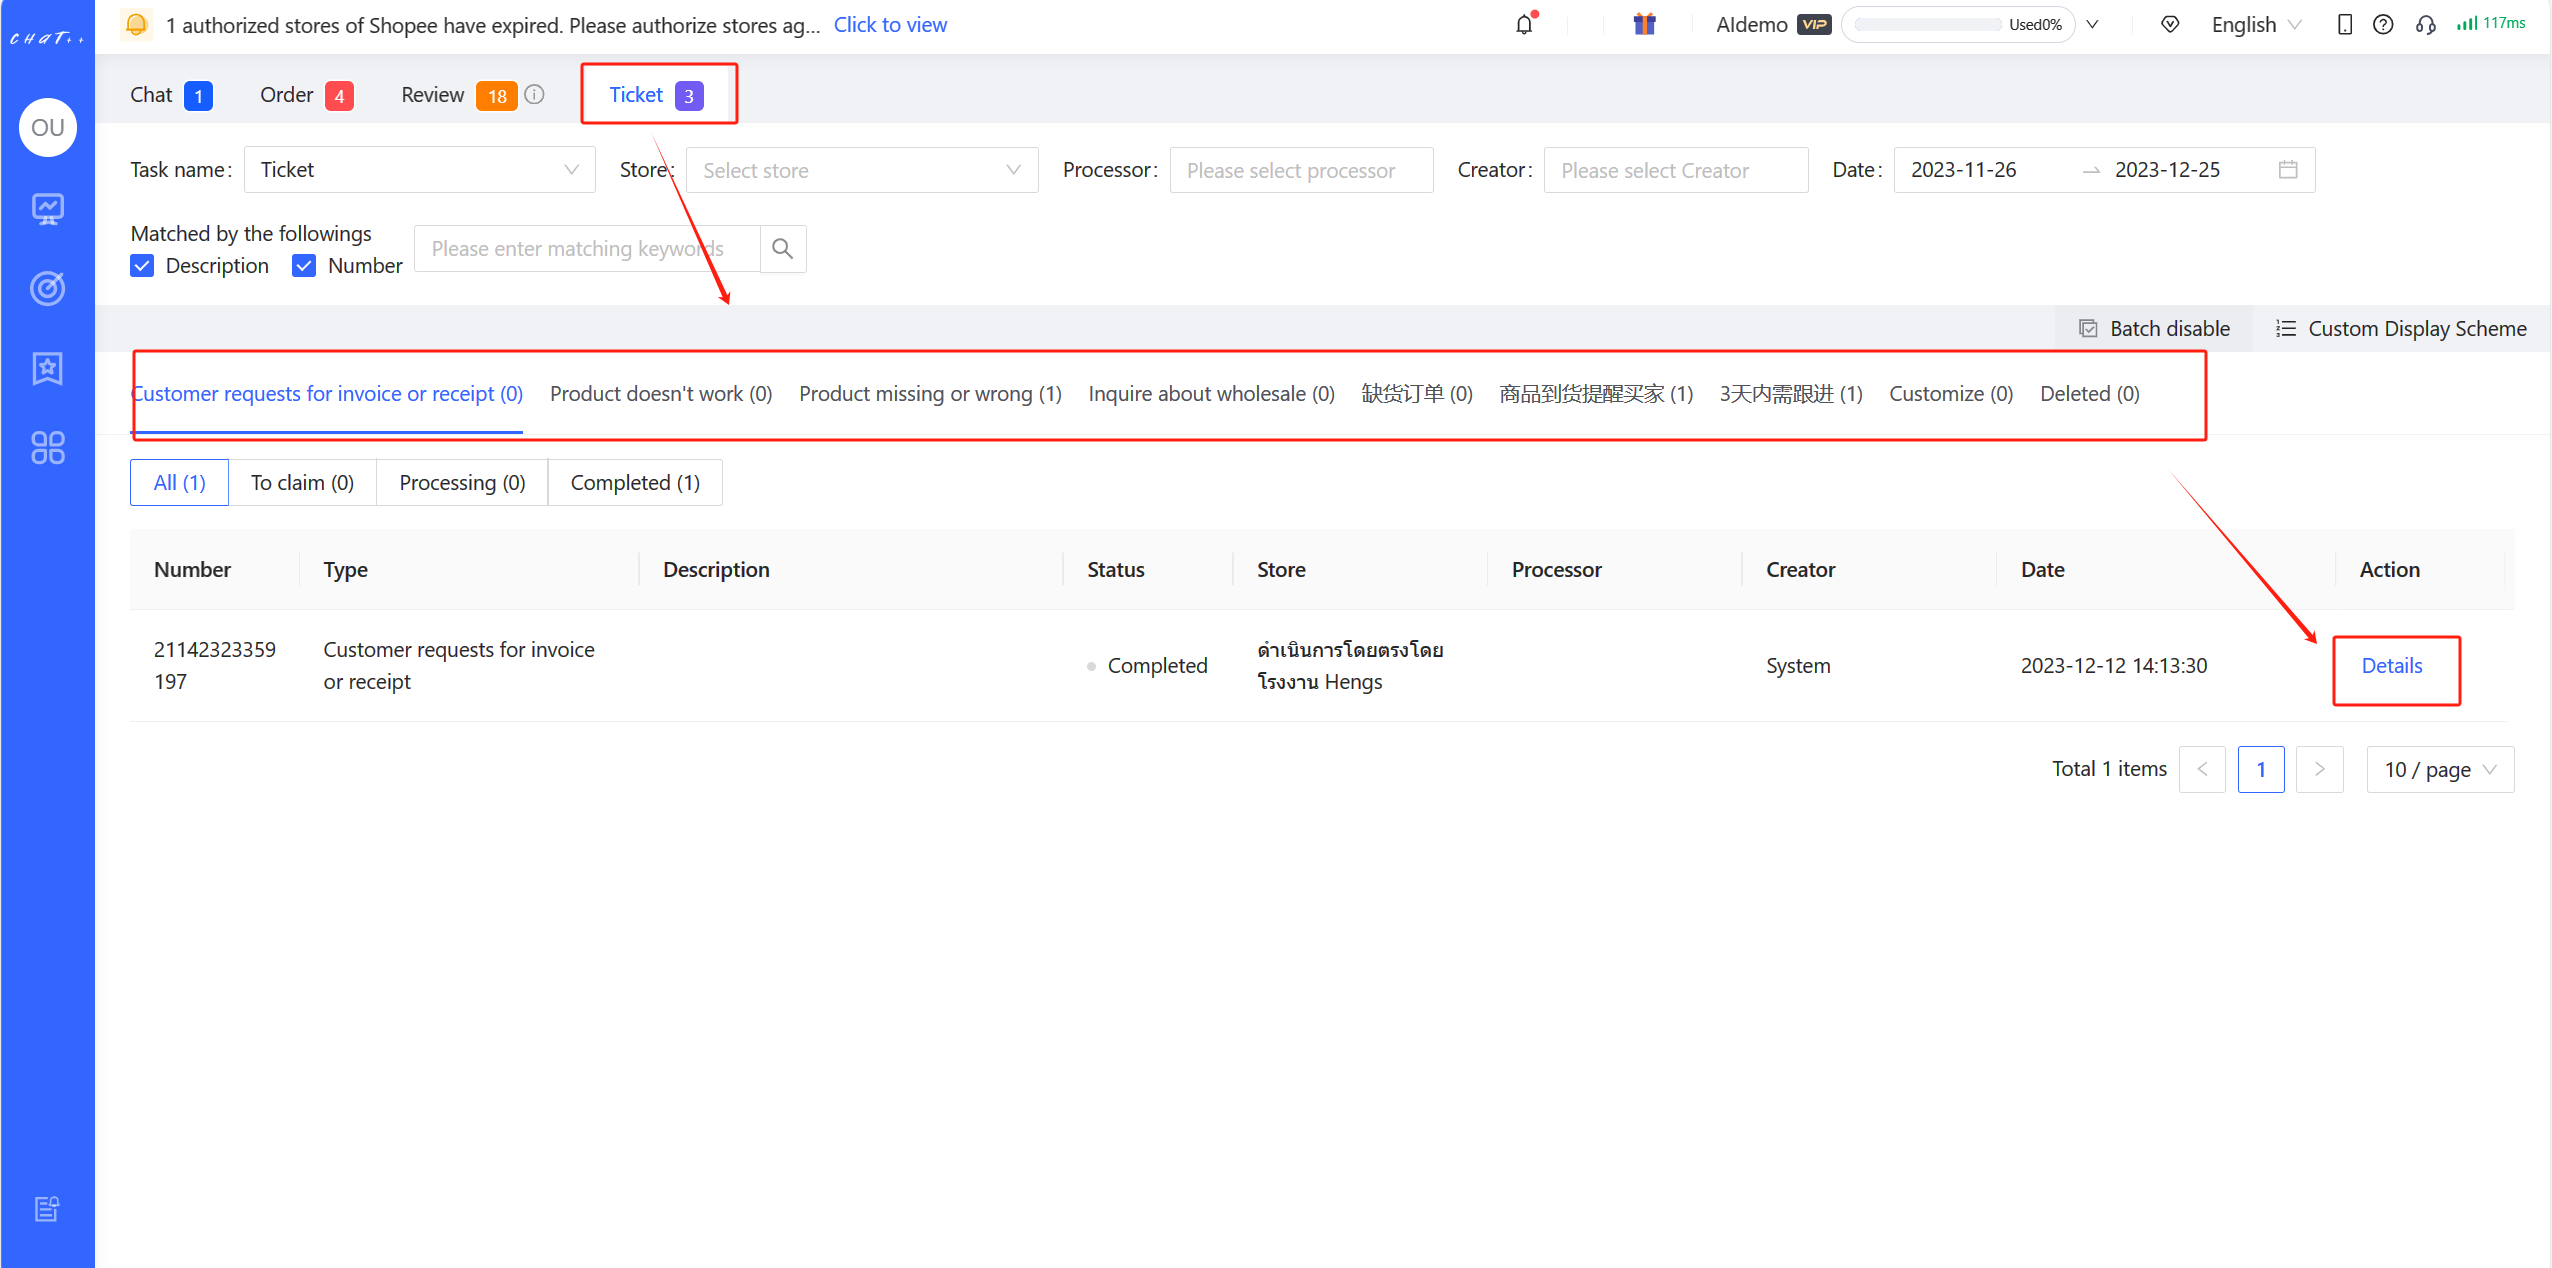Open the mobile phone icon
This screenshot has height=1268, width=2552.
click(2344, 25)
